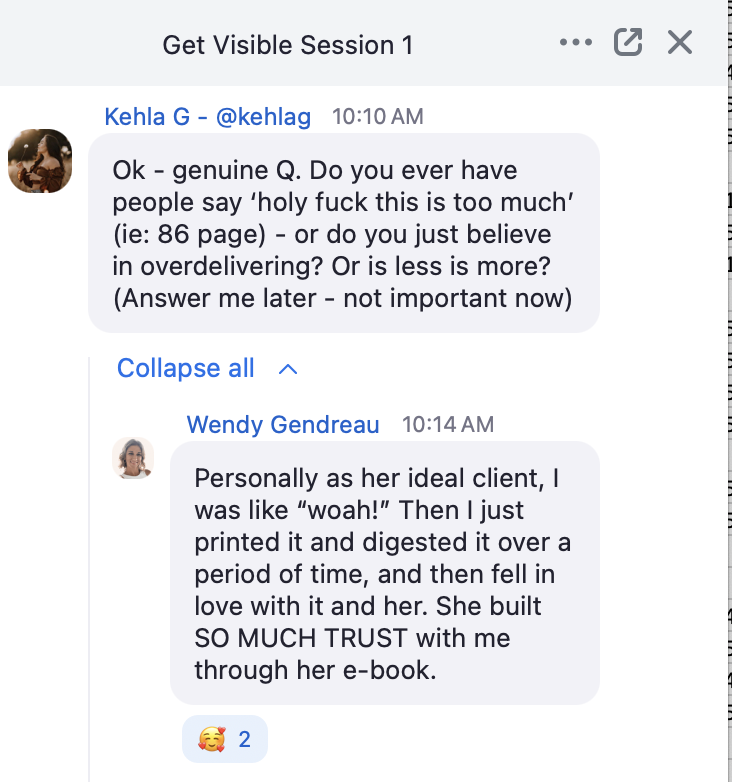Click the reaction count of 2
Viewport: 732px width, 782px height.
click(244, 739)
